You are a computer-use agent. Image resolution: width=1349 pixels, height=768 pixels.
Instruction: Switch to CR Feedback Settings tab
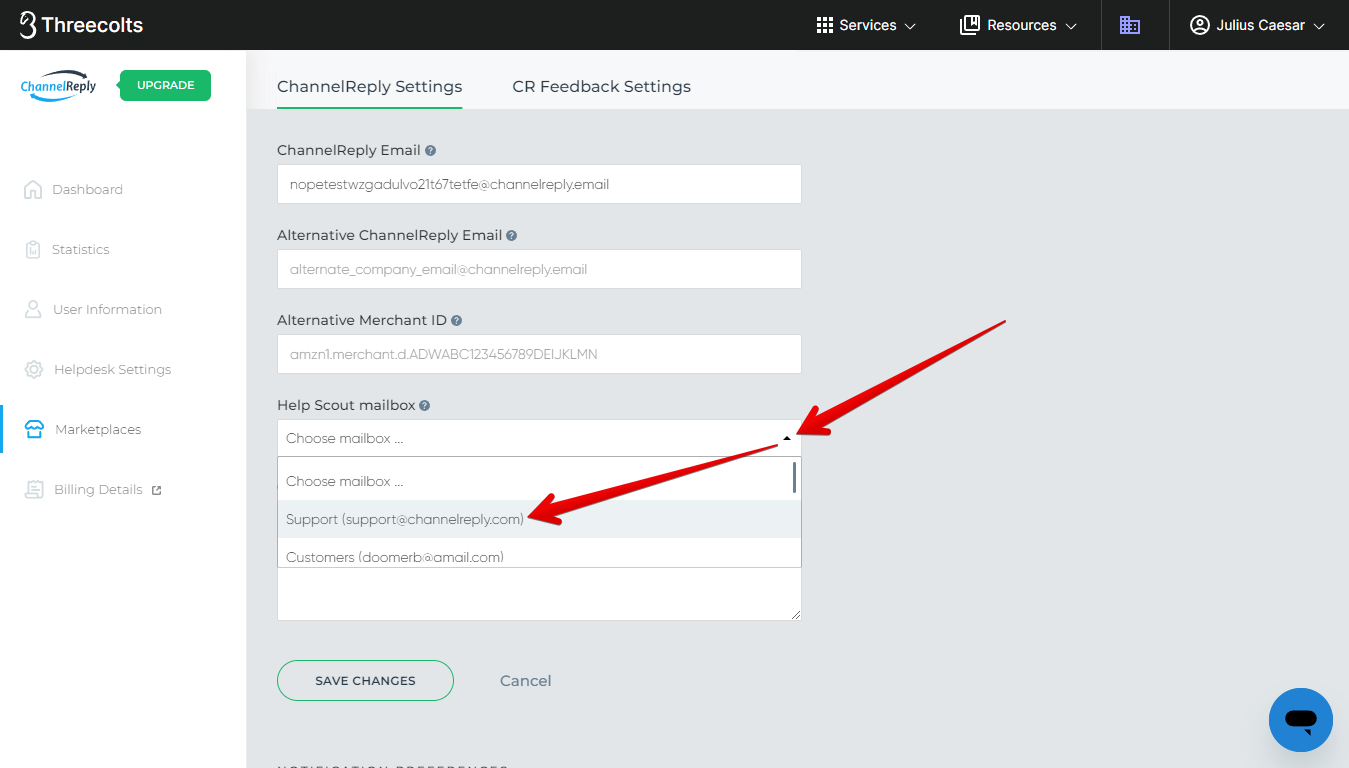click(x=601, y=86)
